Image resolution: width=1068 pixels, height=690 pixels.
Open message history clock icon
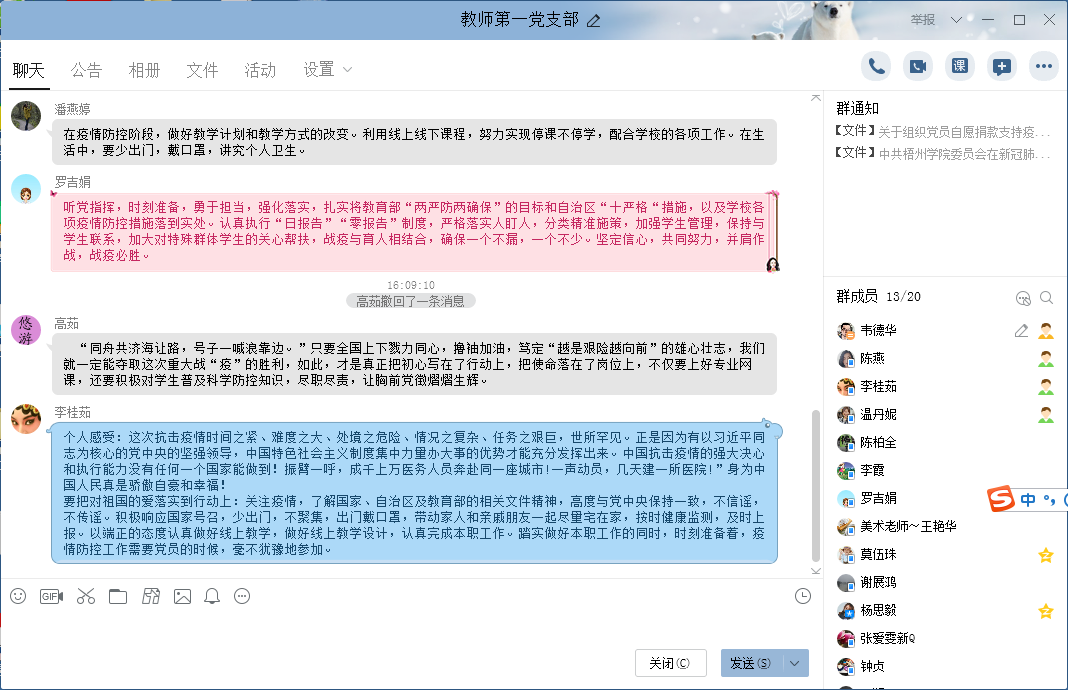click(x=803, y=596)
